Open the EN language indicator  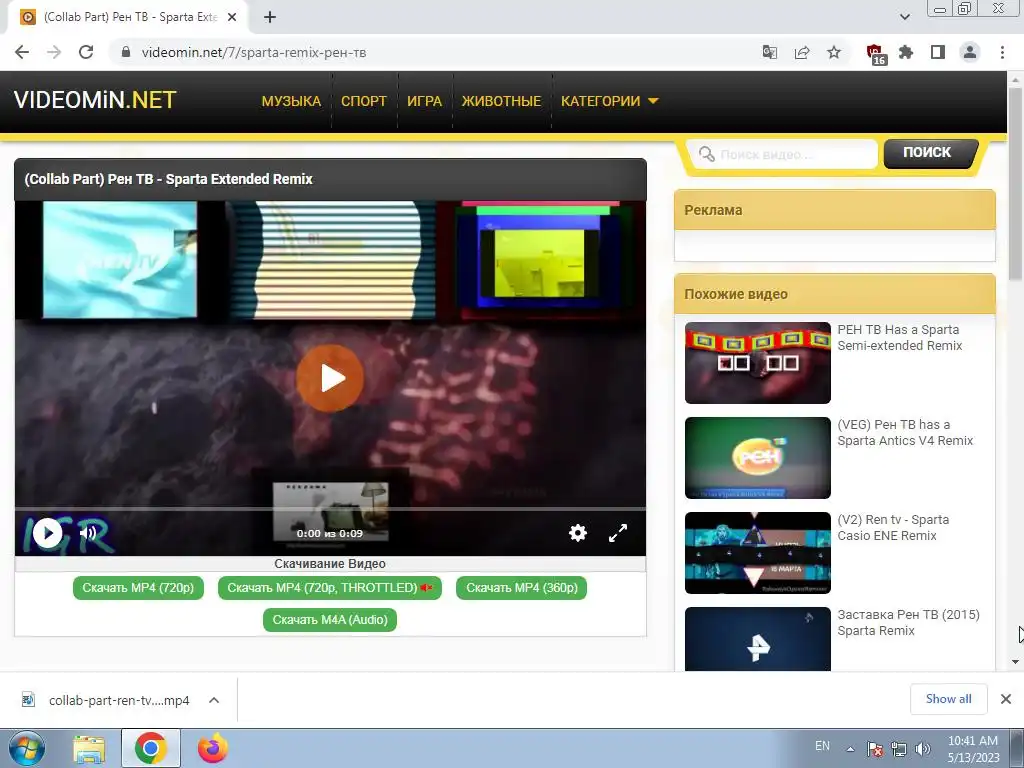(822, 746)
